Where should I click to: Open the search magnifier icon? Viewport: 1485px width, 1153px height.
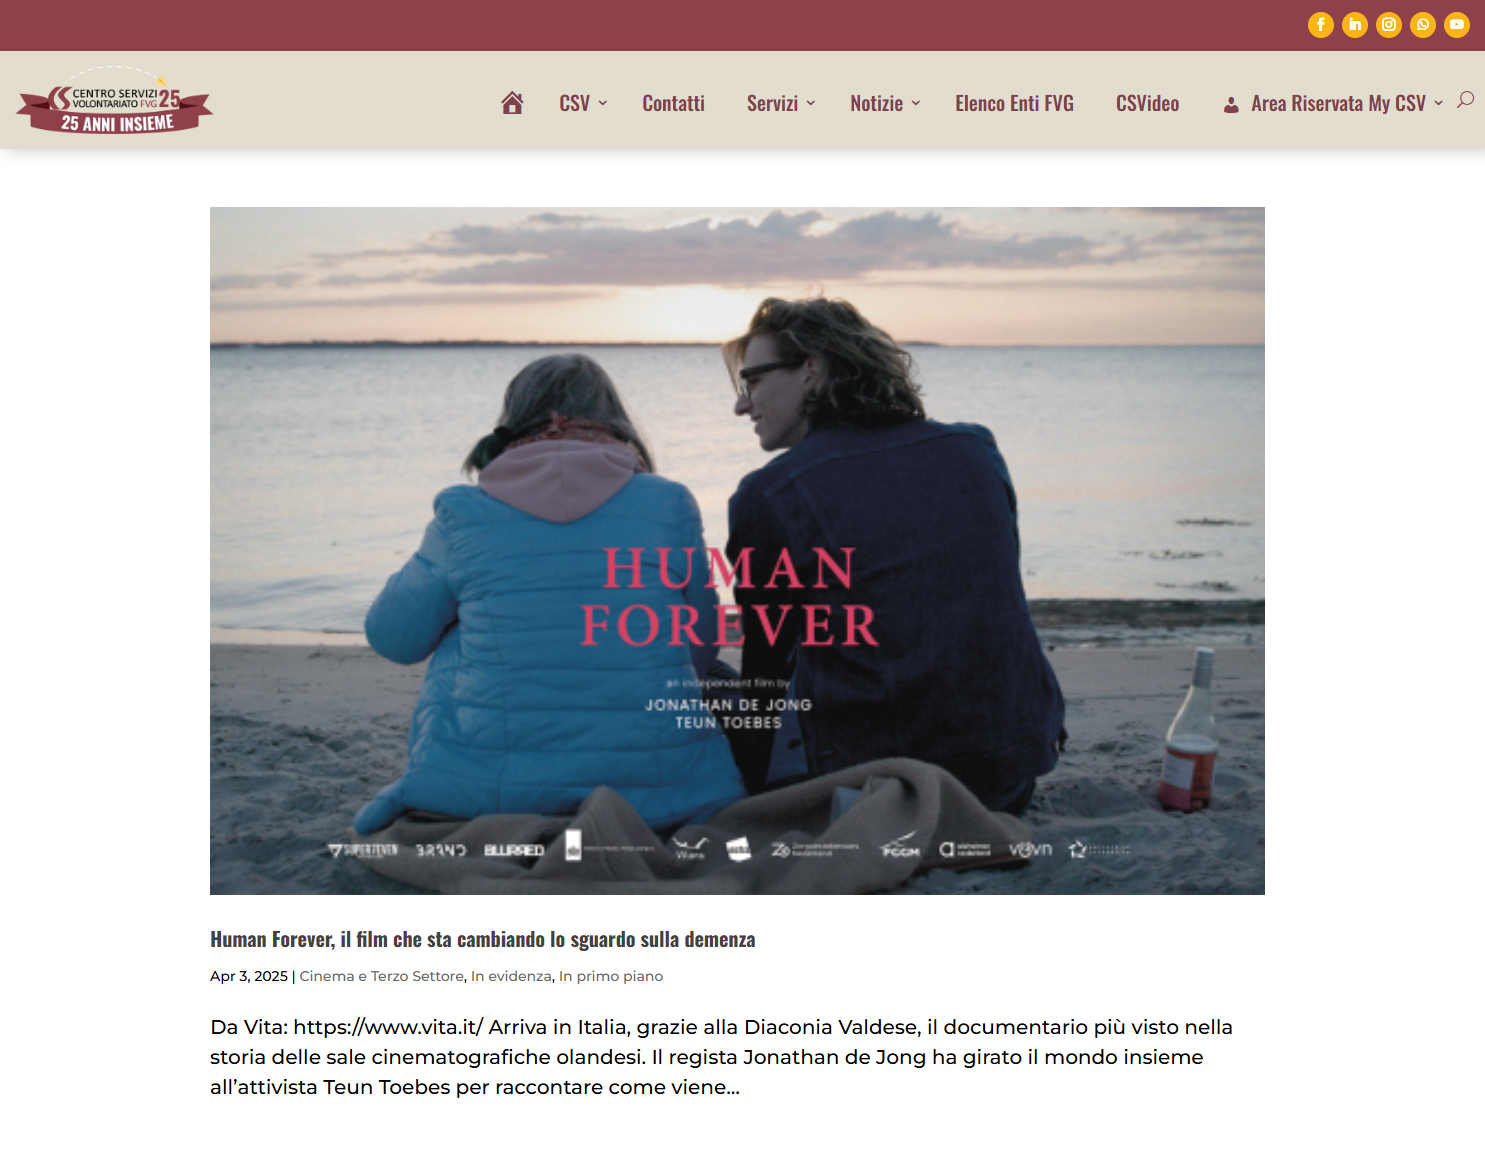pos(1465,100)
